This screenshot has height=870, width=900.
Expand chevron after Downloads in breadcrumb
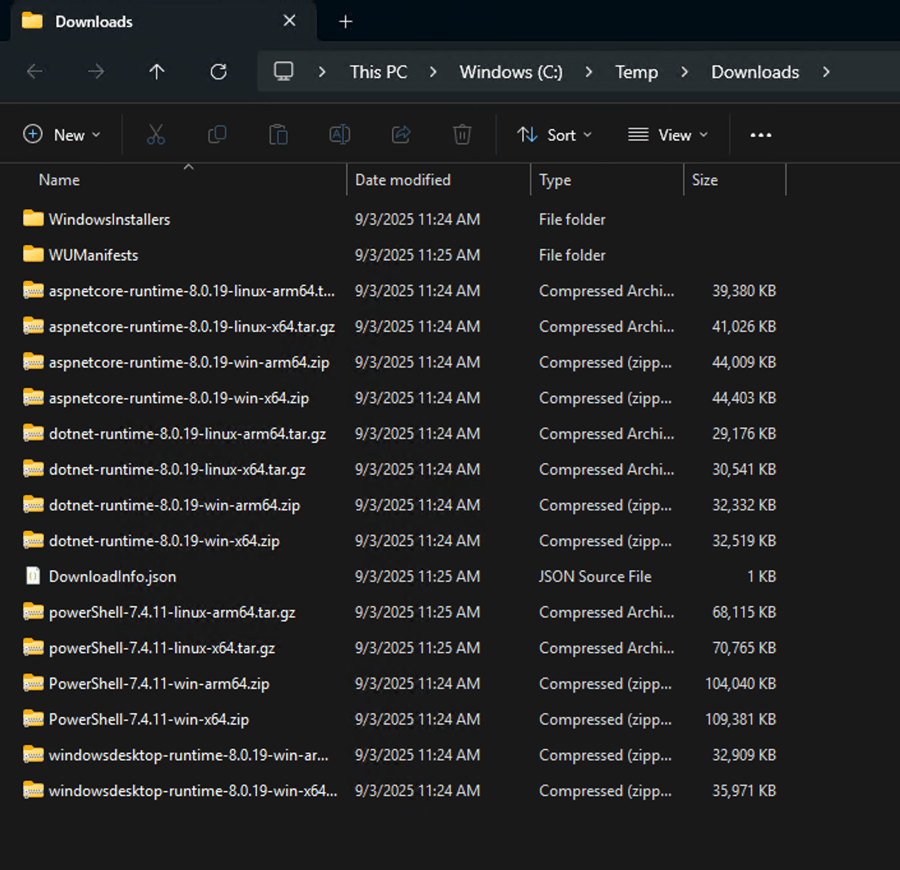pos(827,72)
